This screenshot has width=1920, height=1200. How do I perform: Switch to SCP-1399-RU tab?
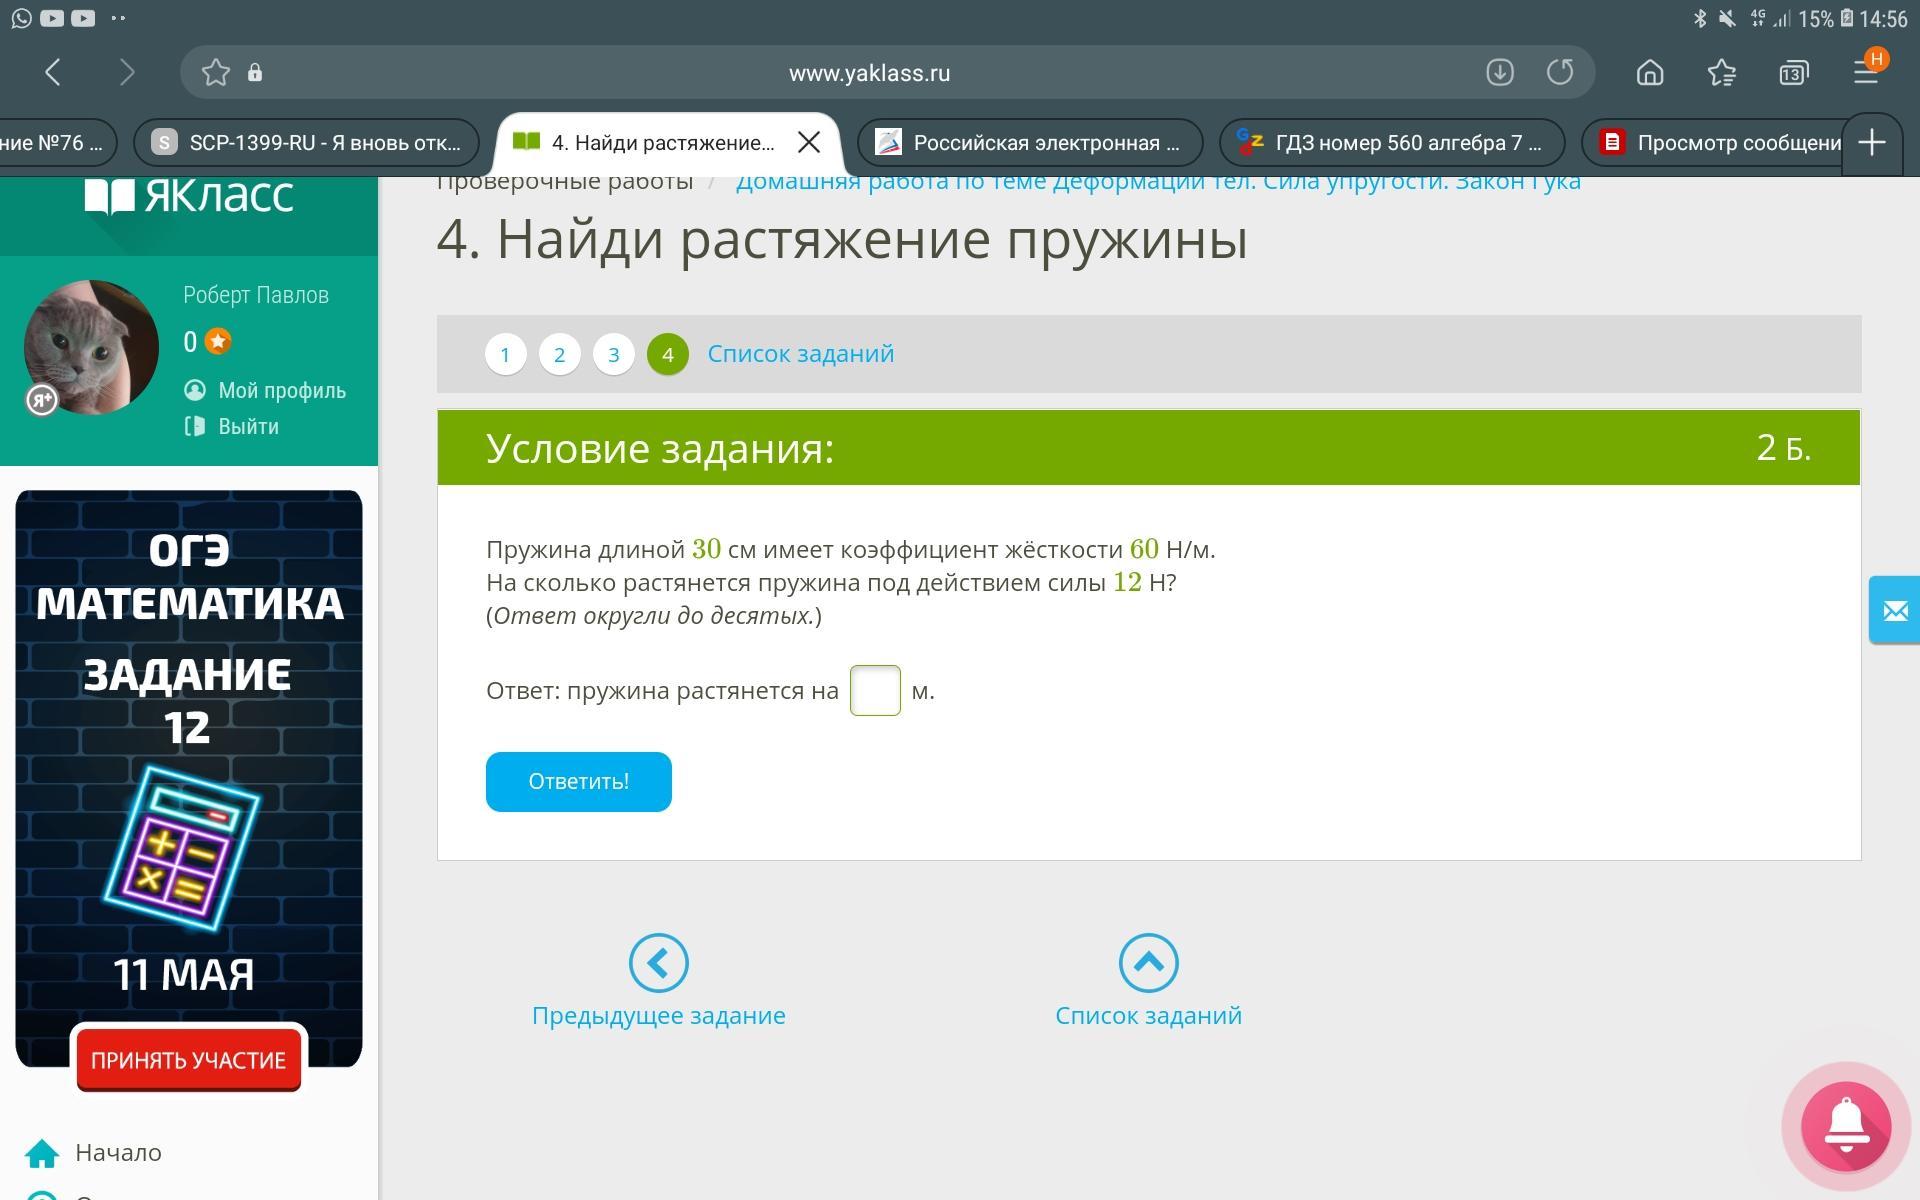click(x=306, y=143)
